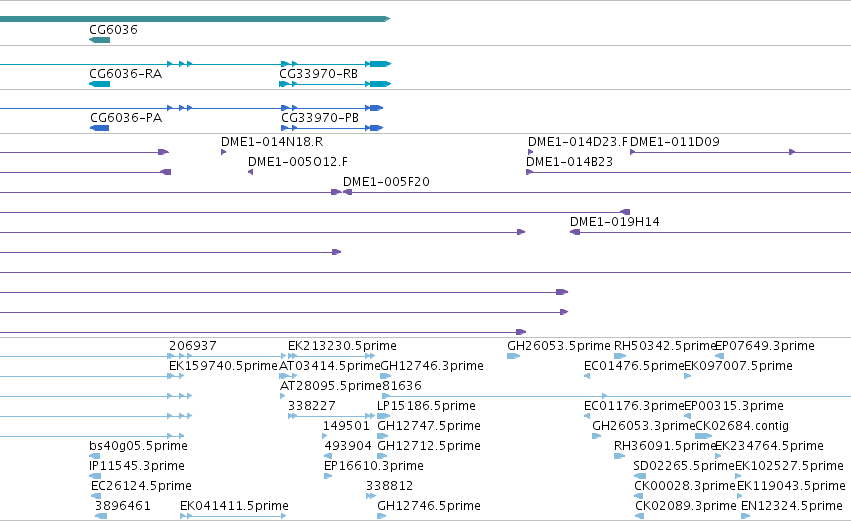This screenshot has width=851, height=521.
Task: Select the EP16610.3prime EST label
Action: (373, 466)
